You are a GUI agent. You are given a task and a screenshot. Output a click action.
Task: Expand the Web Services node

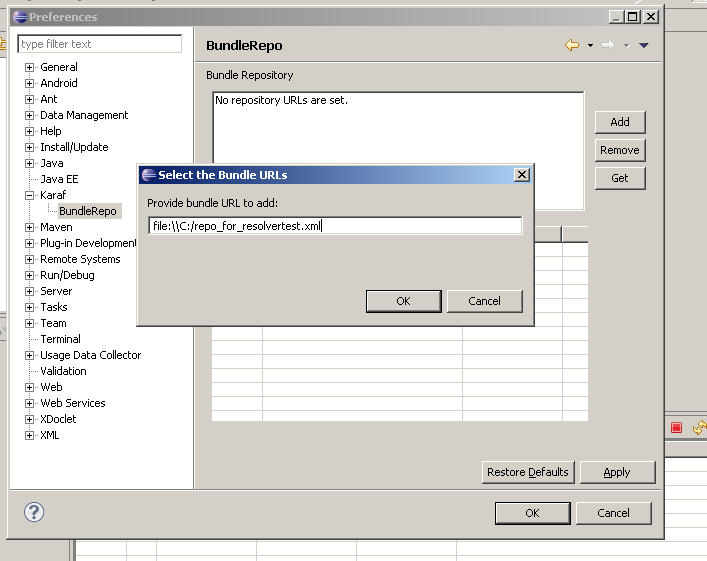(29, 404)
